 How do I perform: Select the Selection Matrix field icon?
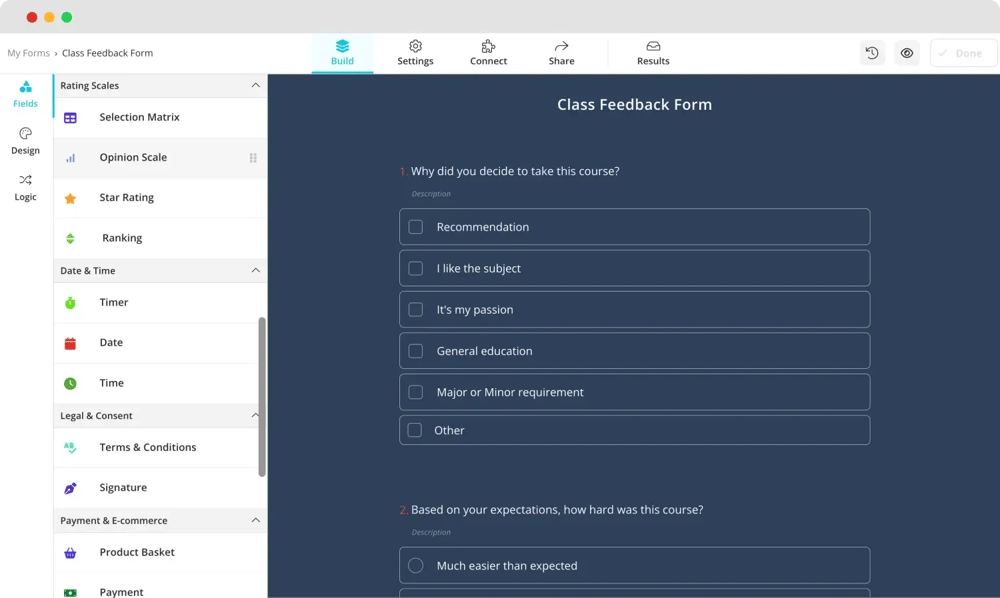coord(69,118)
